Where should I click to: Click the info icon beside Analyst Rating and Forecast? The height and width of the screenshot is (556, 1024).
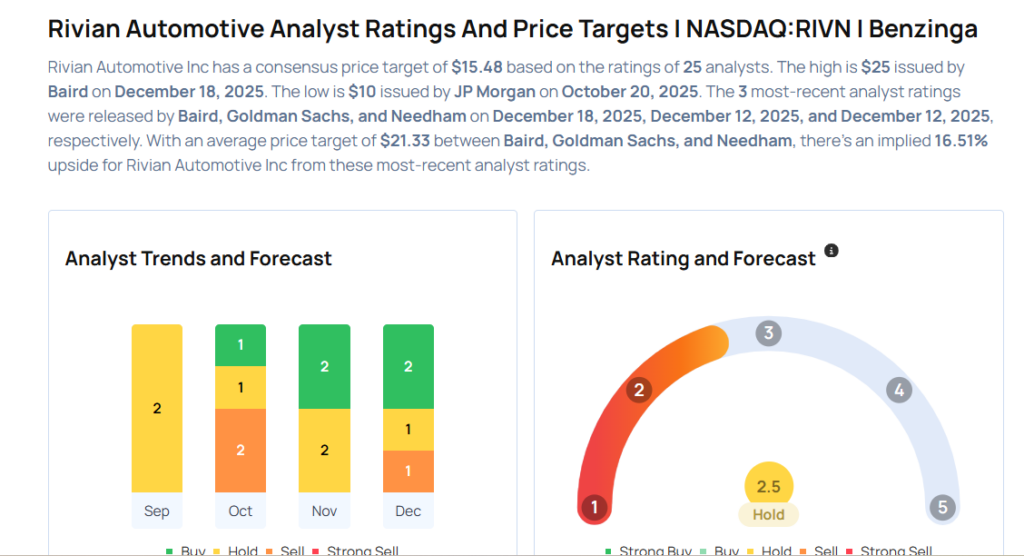(x=831, y=251)
